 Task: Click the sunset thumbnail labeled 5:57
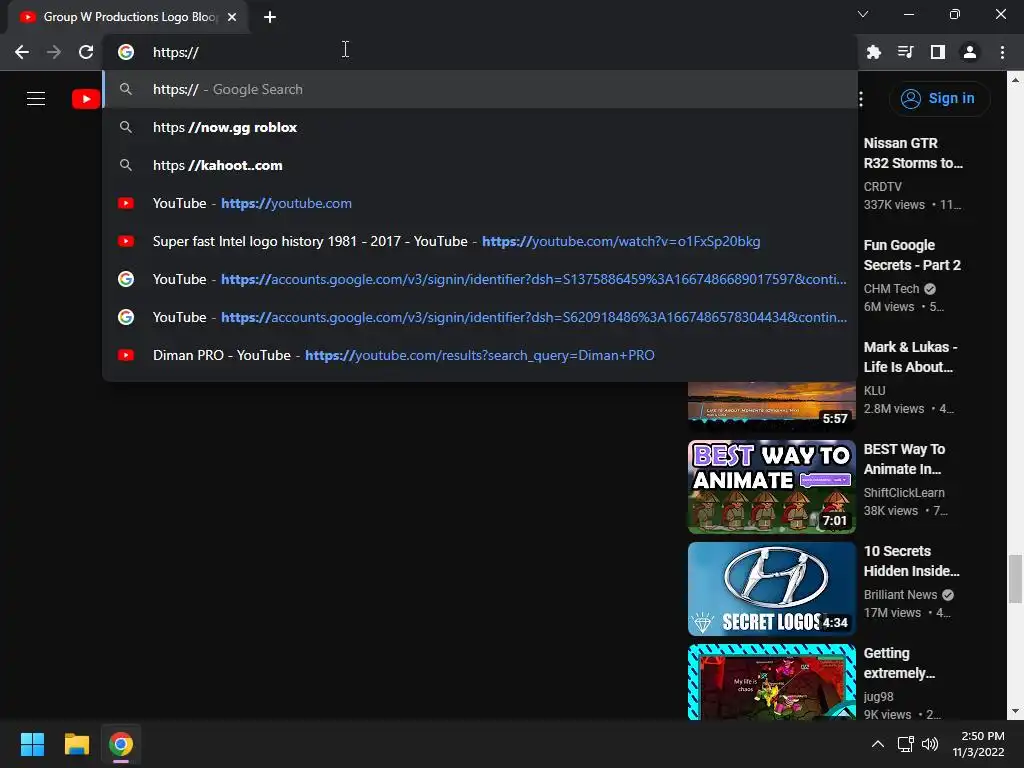pyautogui.click(x=771, y=406)
